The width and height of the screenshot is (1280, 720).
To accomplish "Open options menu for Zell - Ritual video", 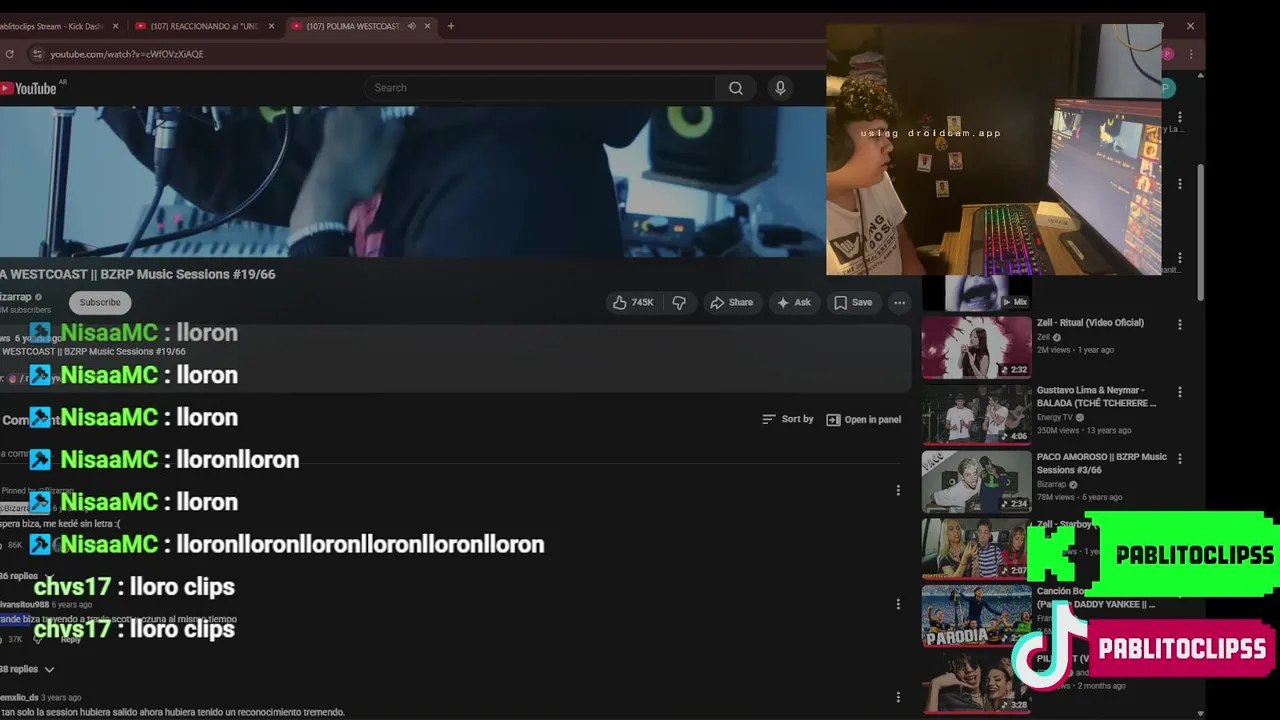I will (x=1180, y=325).
